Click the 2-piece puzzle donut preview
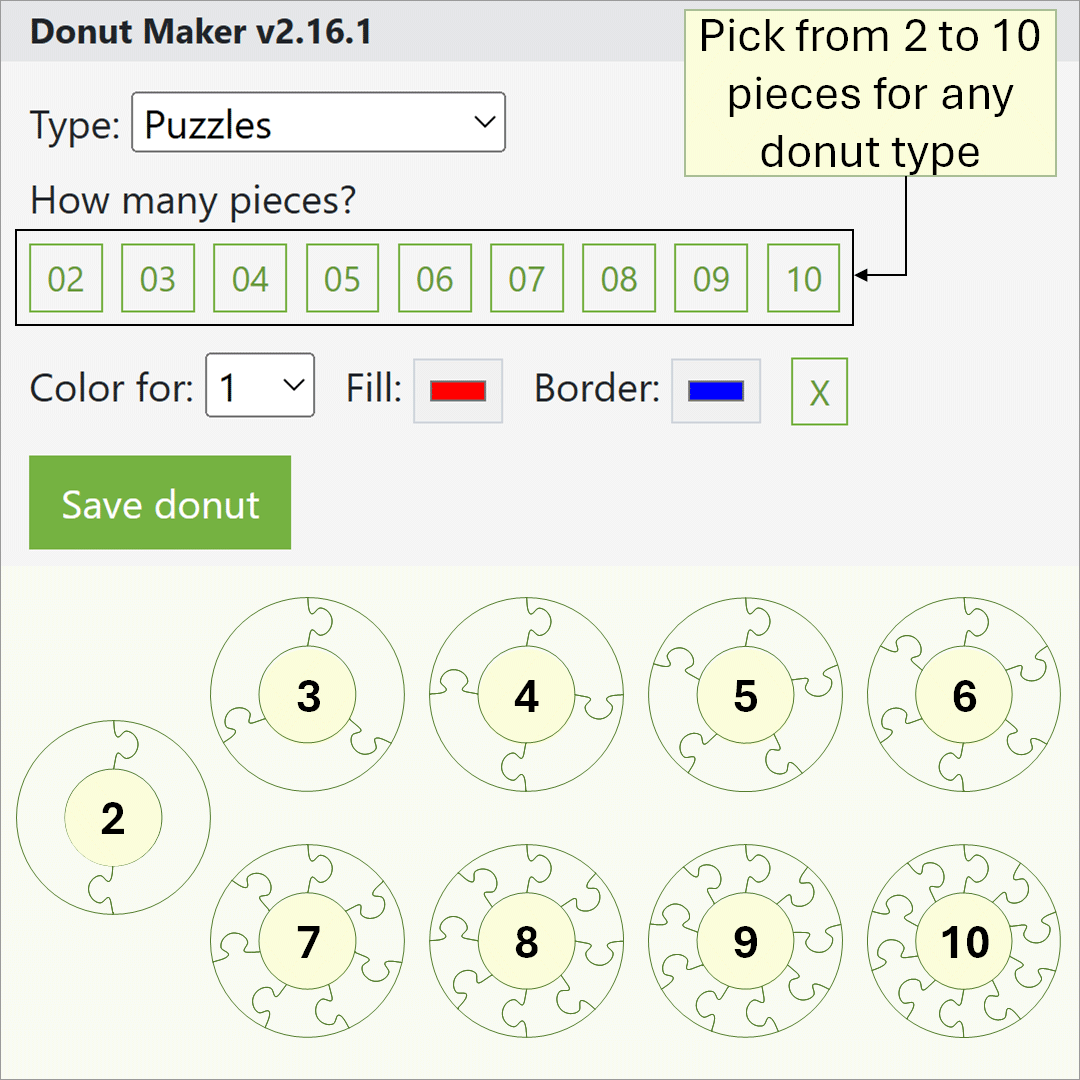This screenshot has width=1080, height=1080. click(x=114, y=817)
